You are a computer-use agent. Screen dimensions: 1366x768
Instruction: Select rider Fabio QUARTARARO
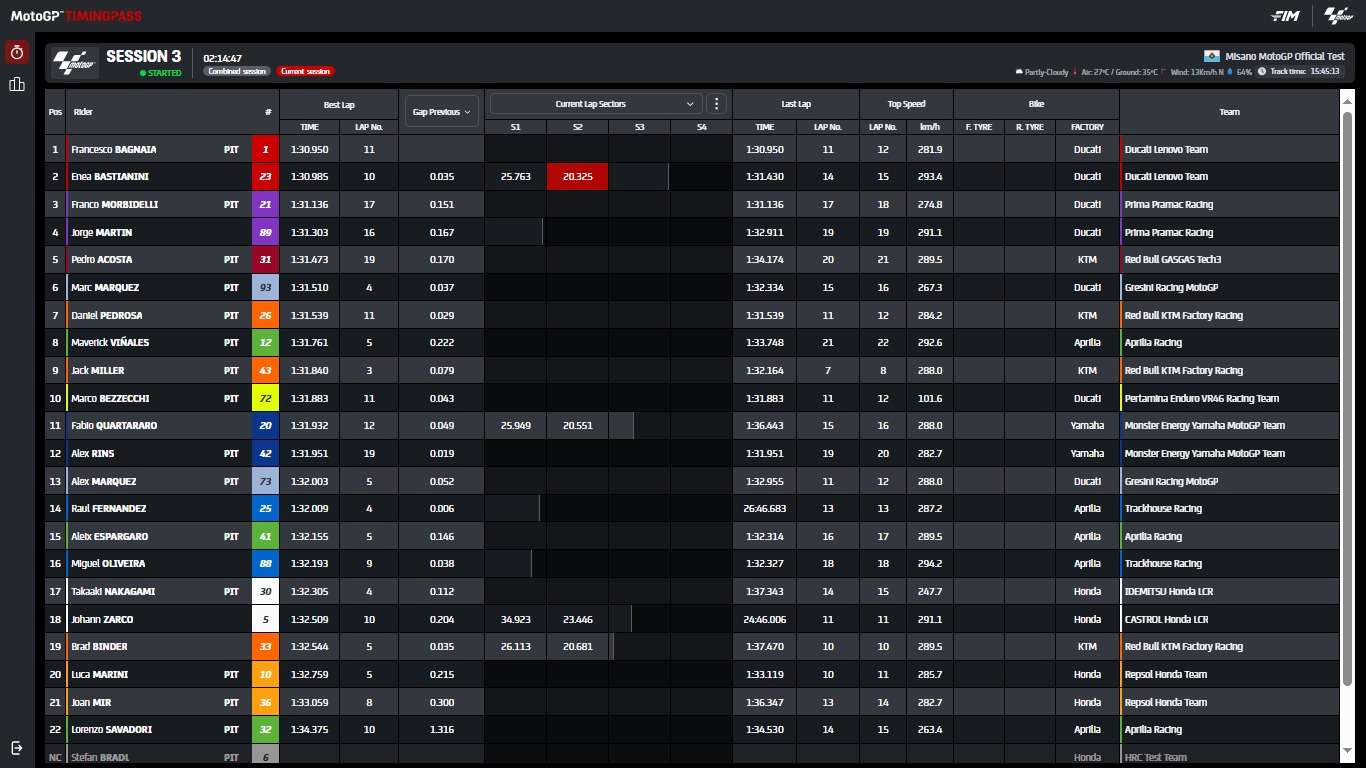(114, 426)
